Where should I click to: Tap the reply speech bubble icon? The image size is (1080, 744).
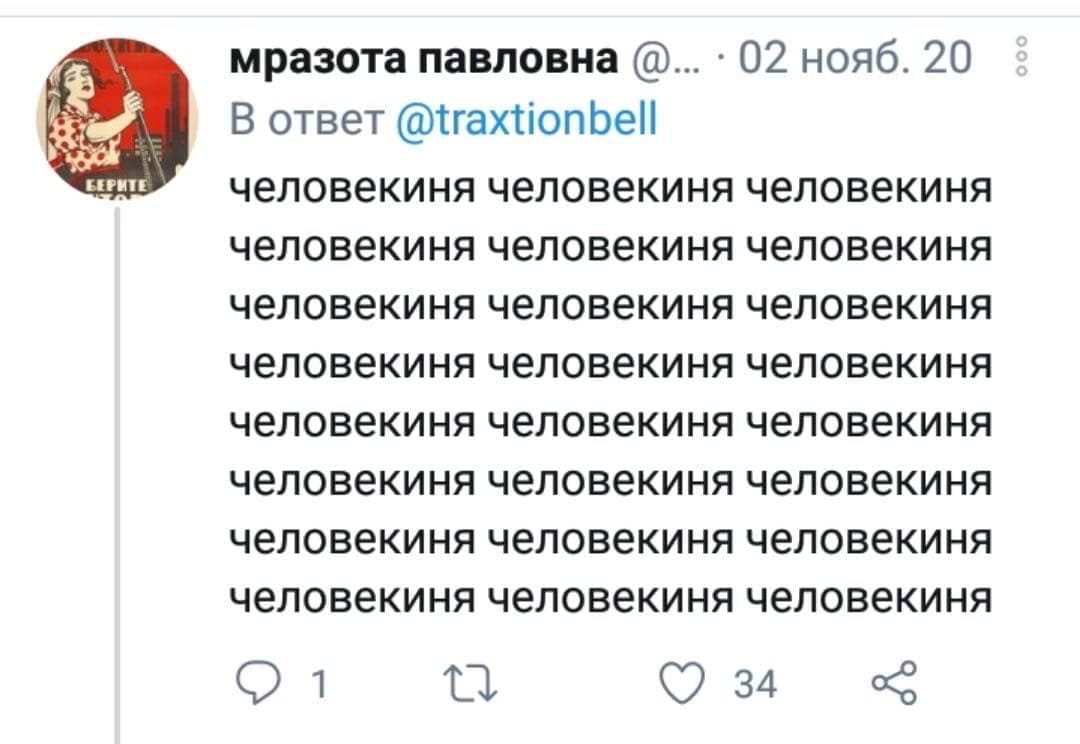(258, 683)
